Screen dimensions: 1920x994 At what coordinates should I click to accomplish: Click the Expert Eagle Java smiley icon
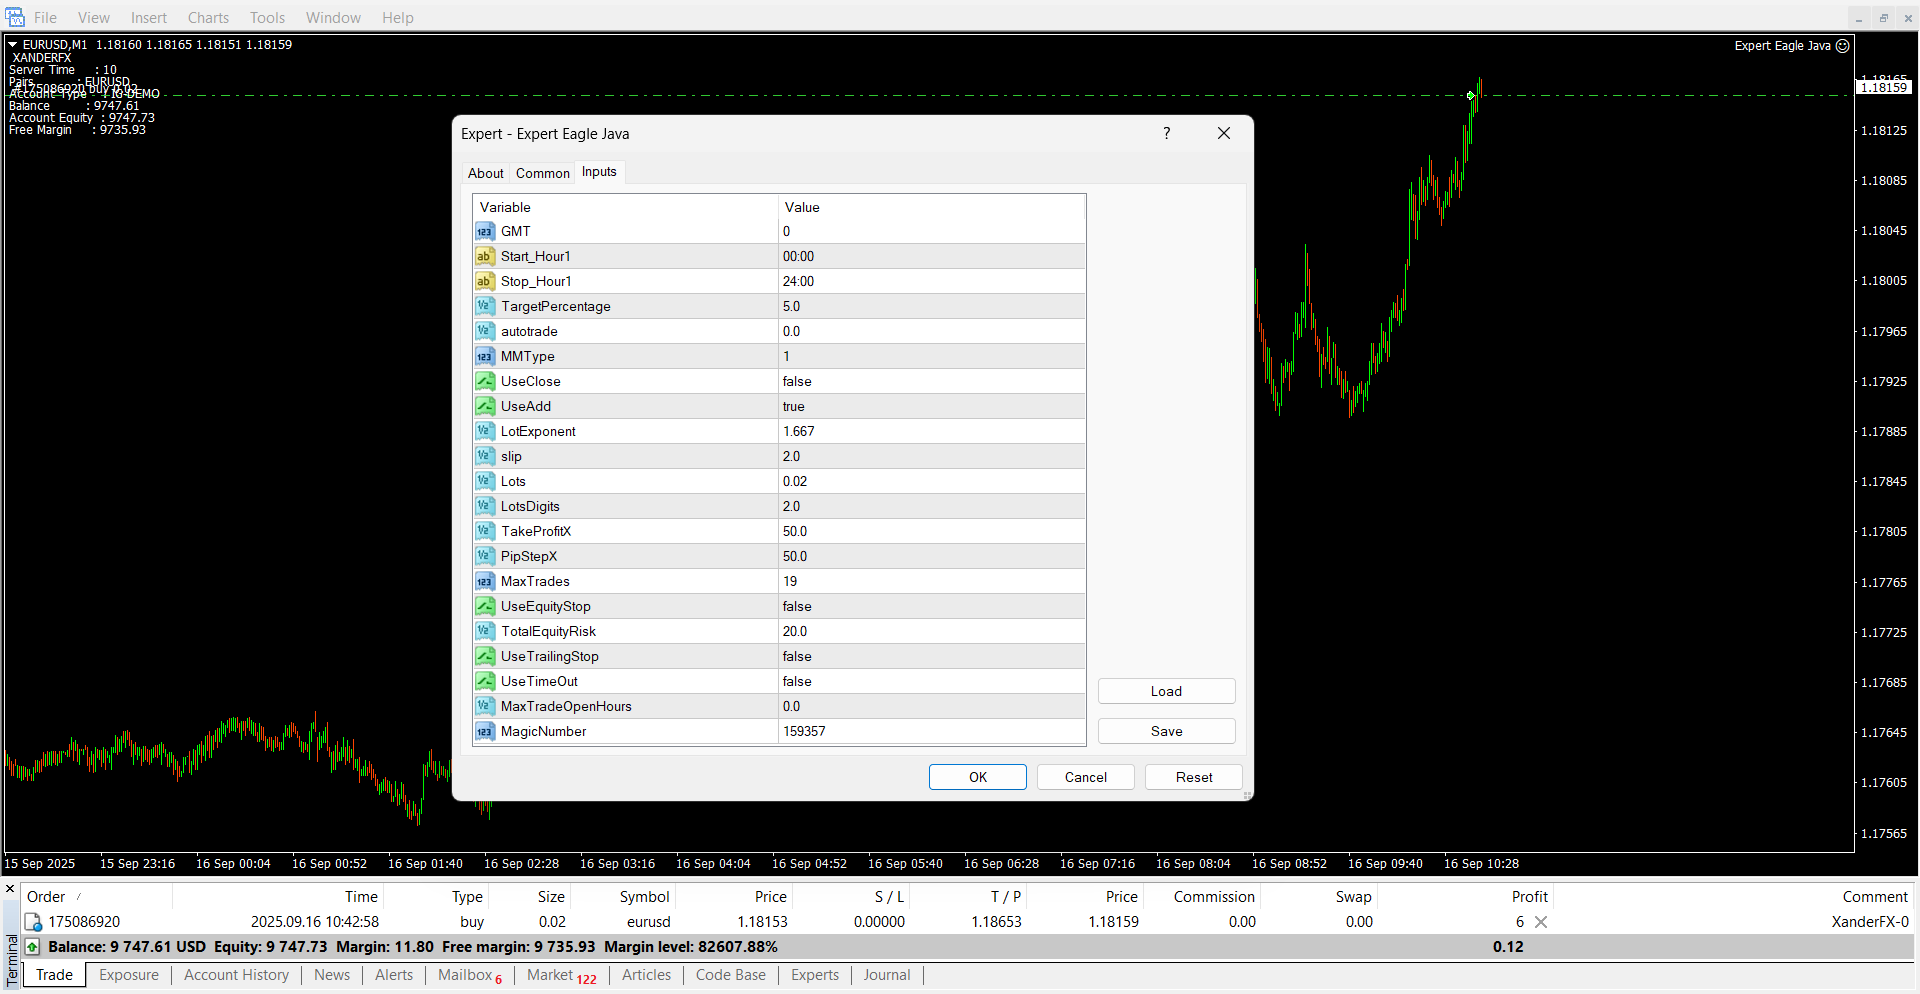pos(1843,46)
